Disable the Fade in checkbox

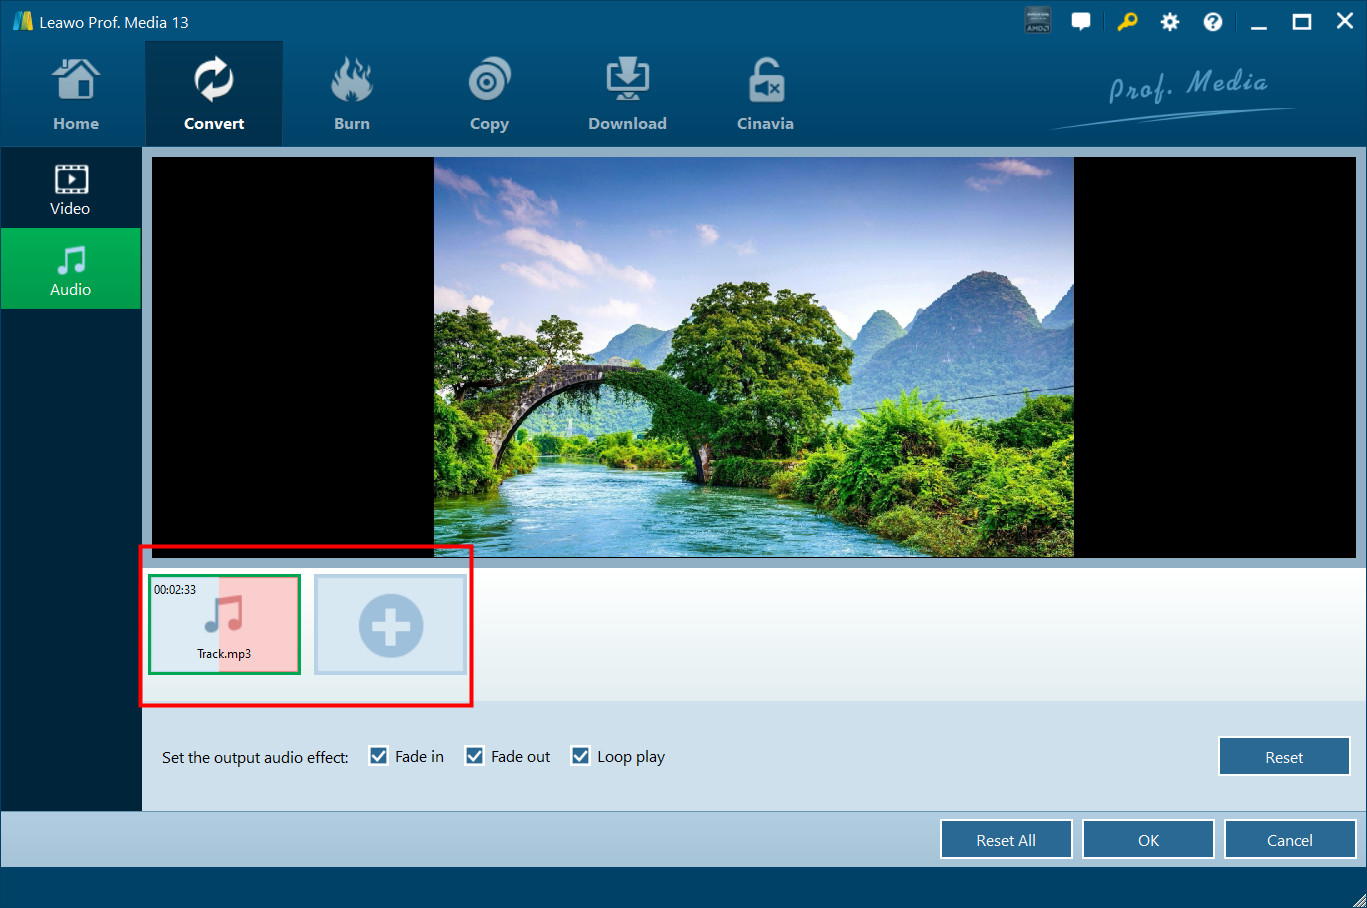coord(379,756)
